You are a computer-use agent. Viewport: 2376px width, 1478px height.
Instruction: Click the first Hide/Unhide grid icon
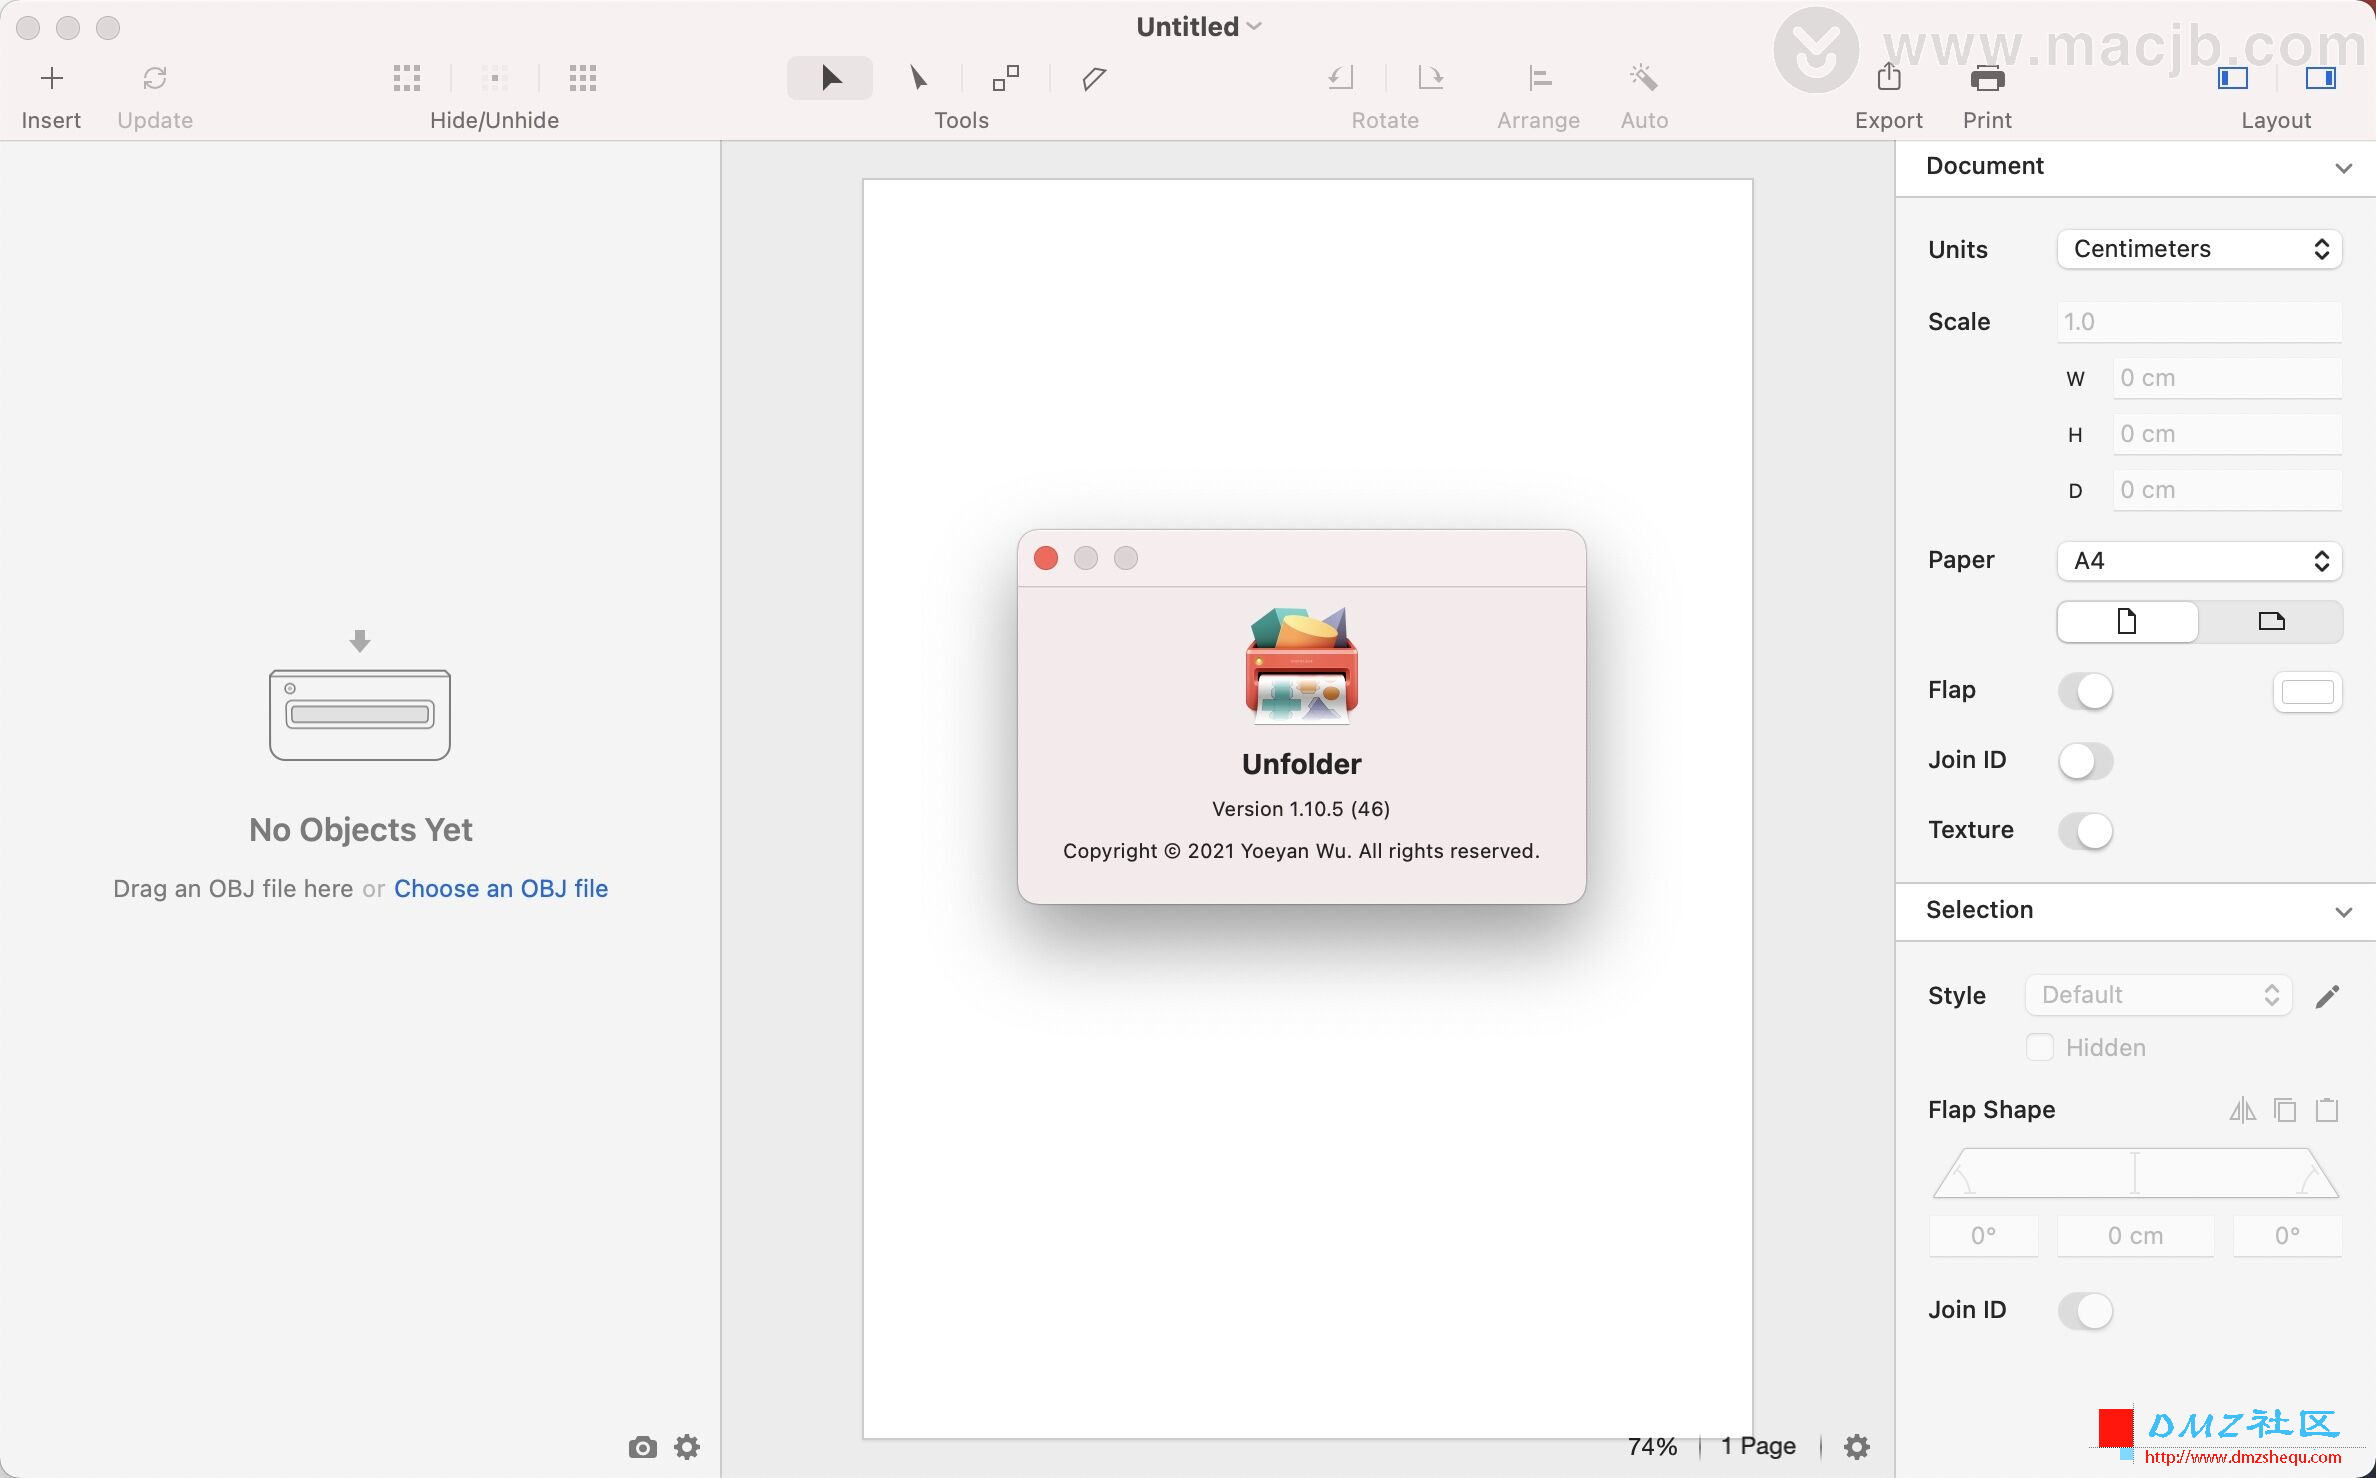coord(407,78)
